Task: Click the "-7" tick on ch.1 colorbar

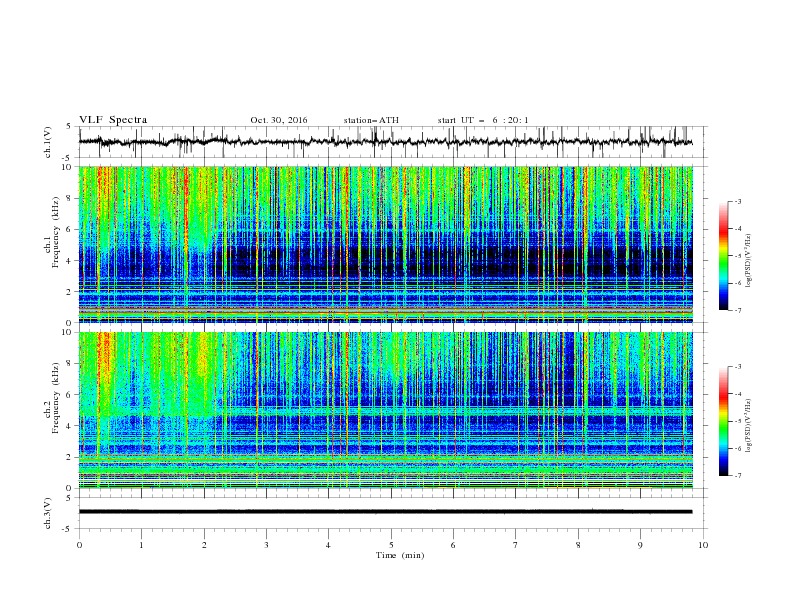Action: tap(737, 310)
